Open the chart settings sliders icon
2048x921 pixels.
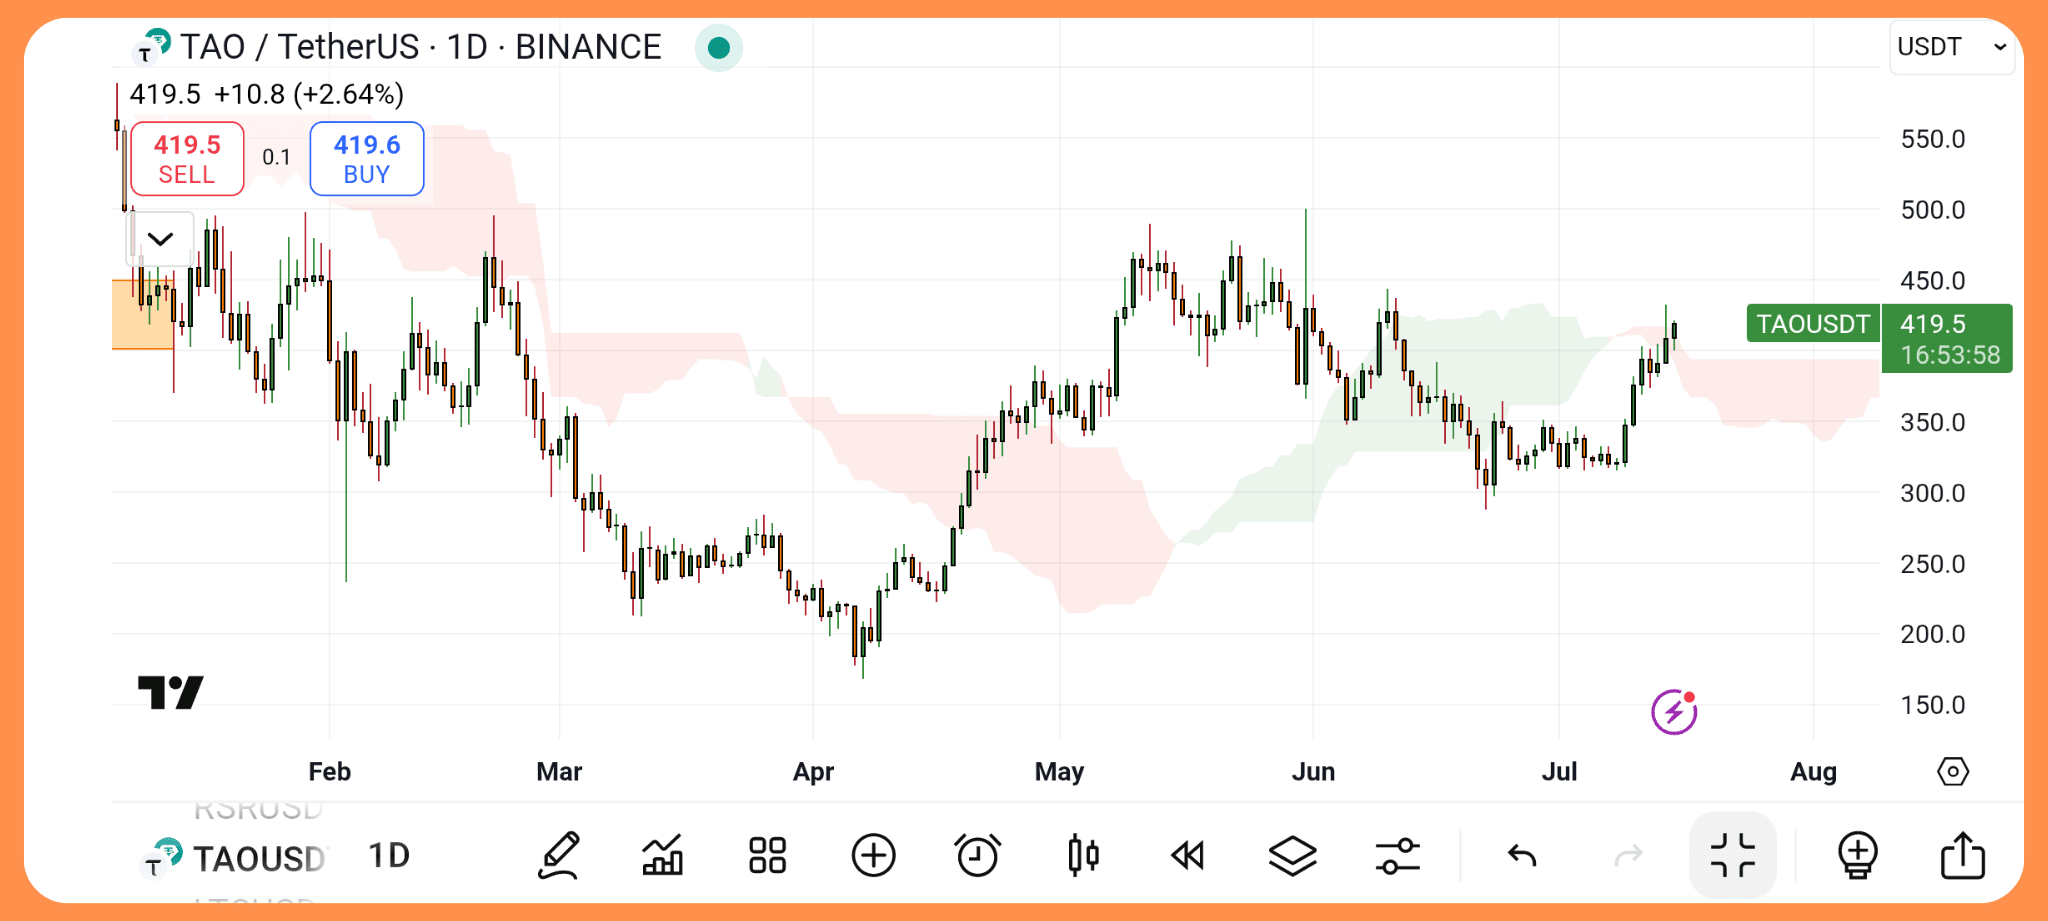point(1397,856)
